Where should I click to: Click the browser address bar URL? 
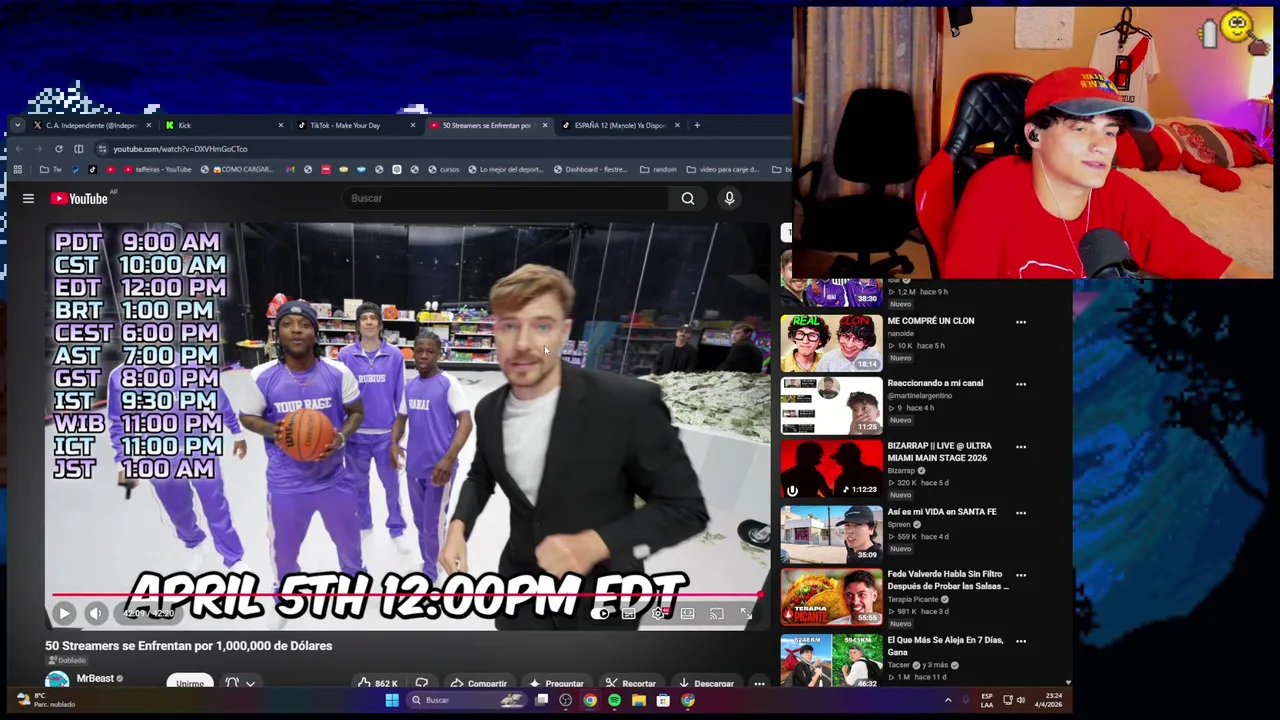(180, 149)
